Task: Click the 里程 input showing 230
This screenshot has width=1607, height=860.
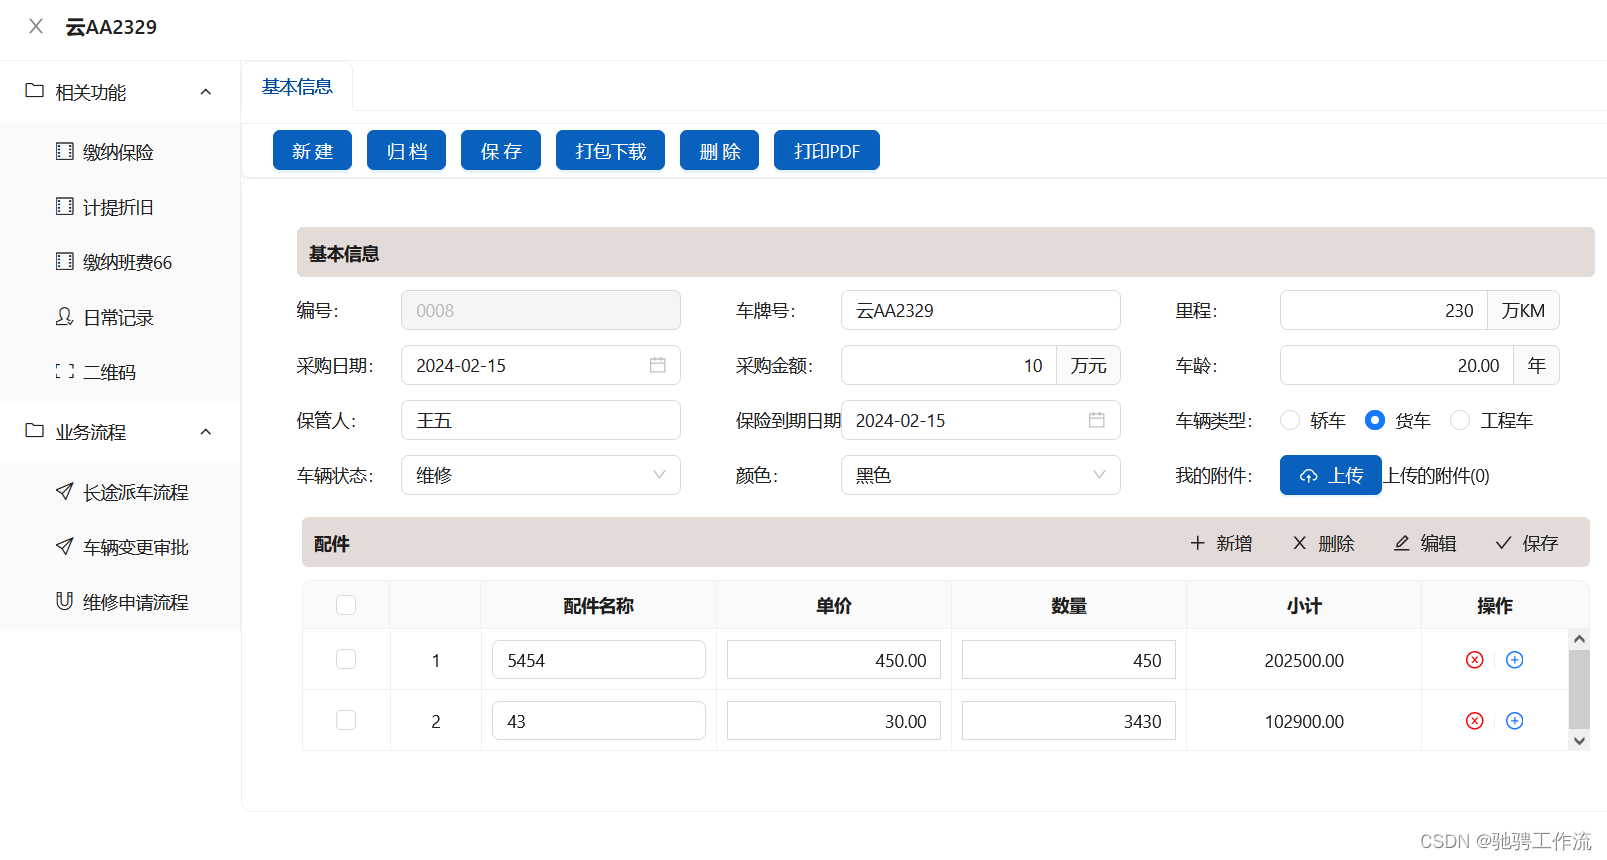Action: point(1384,310)
